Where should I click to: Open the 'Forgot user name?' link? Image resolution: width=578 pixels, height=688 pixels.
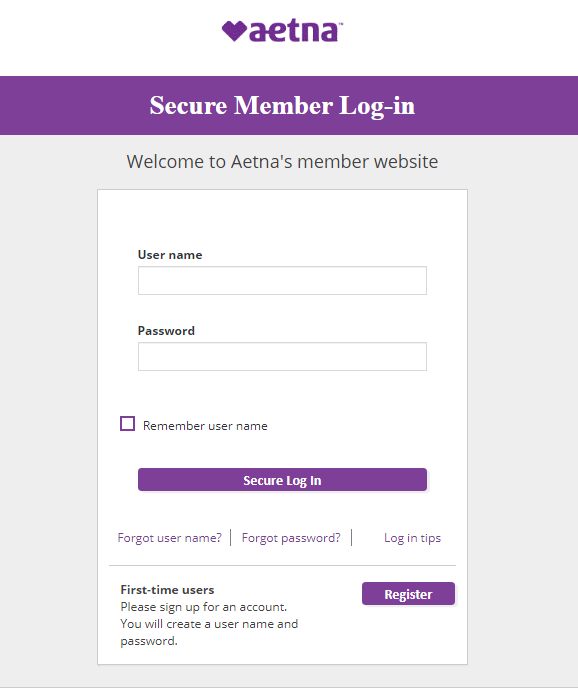pyautogui.click(x=169, y=538)
